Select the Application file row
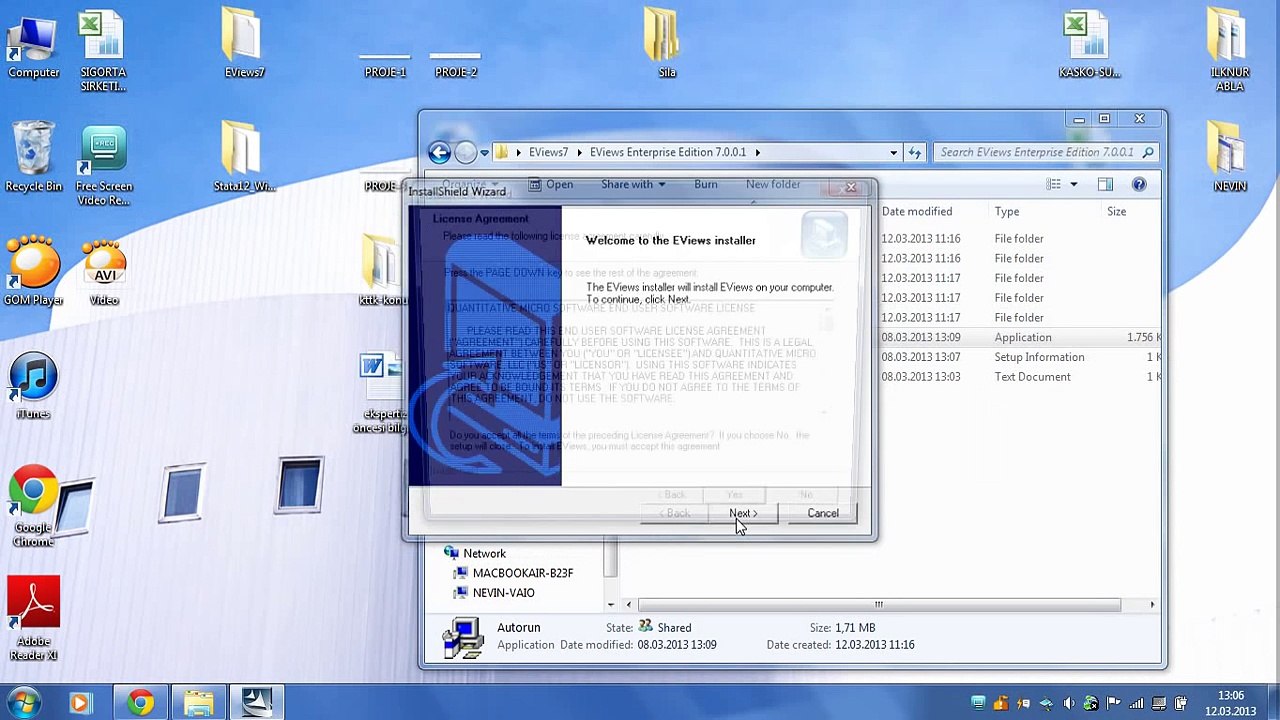1280x720 pixels. 1019,337
